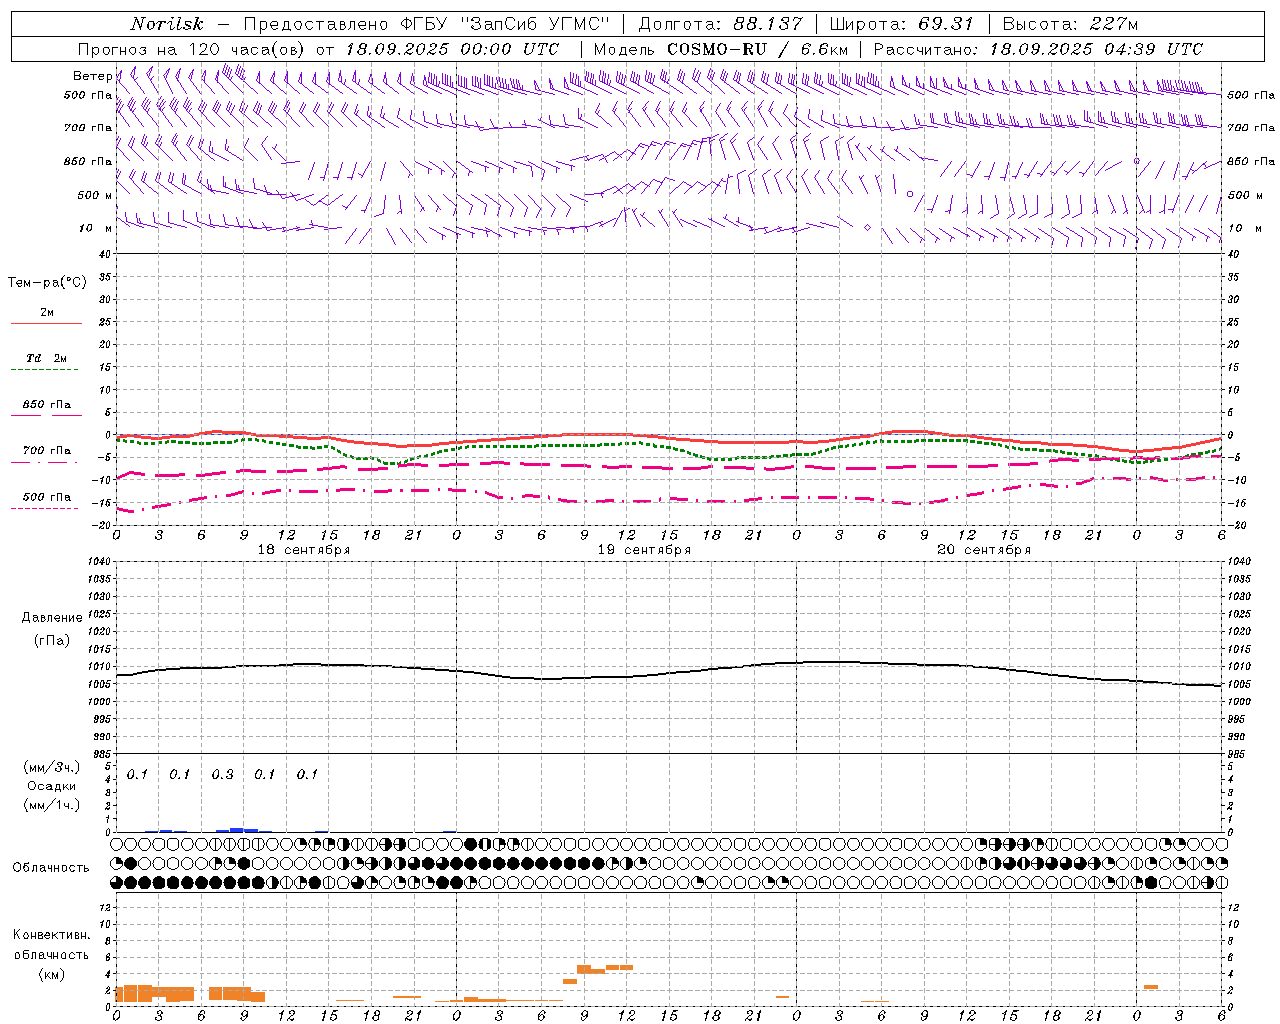Click the 19 сентября date label

coord(644,550)
